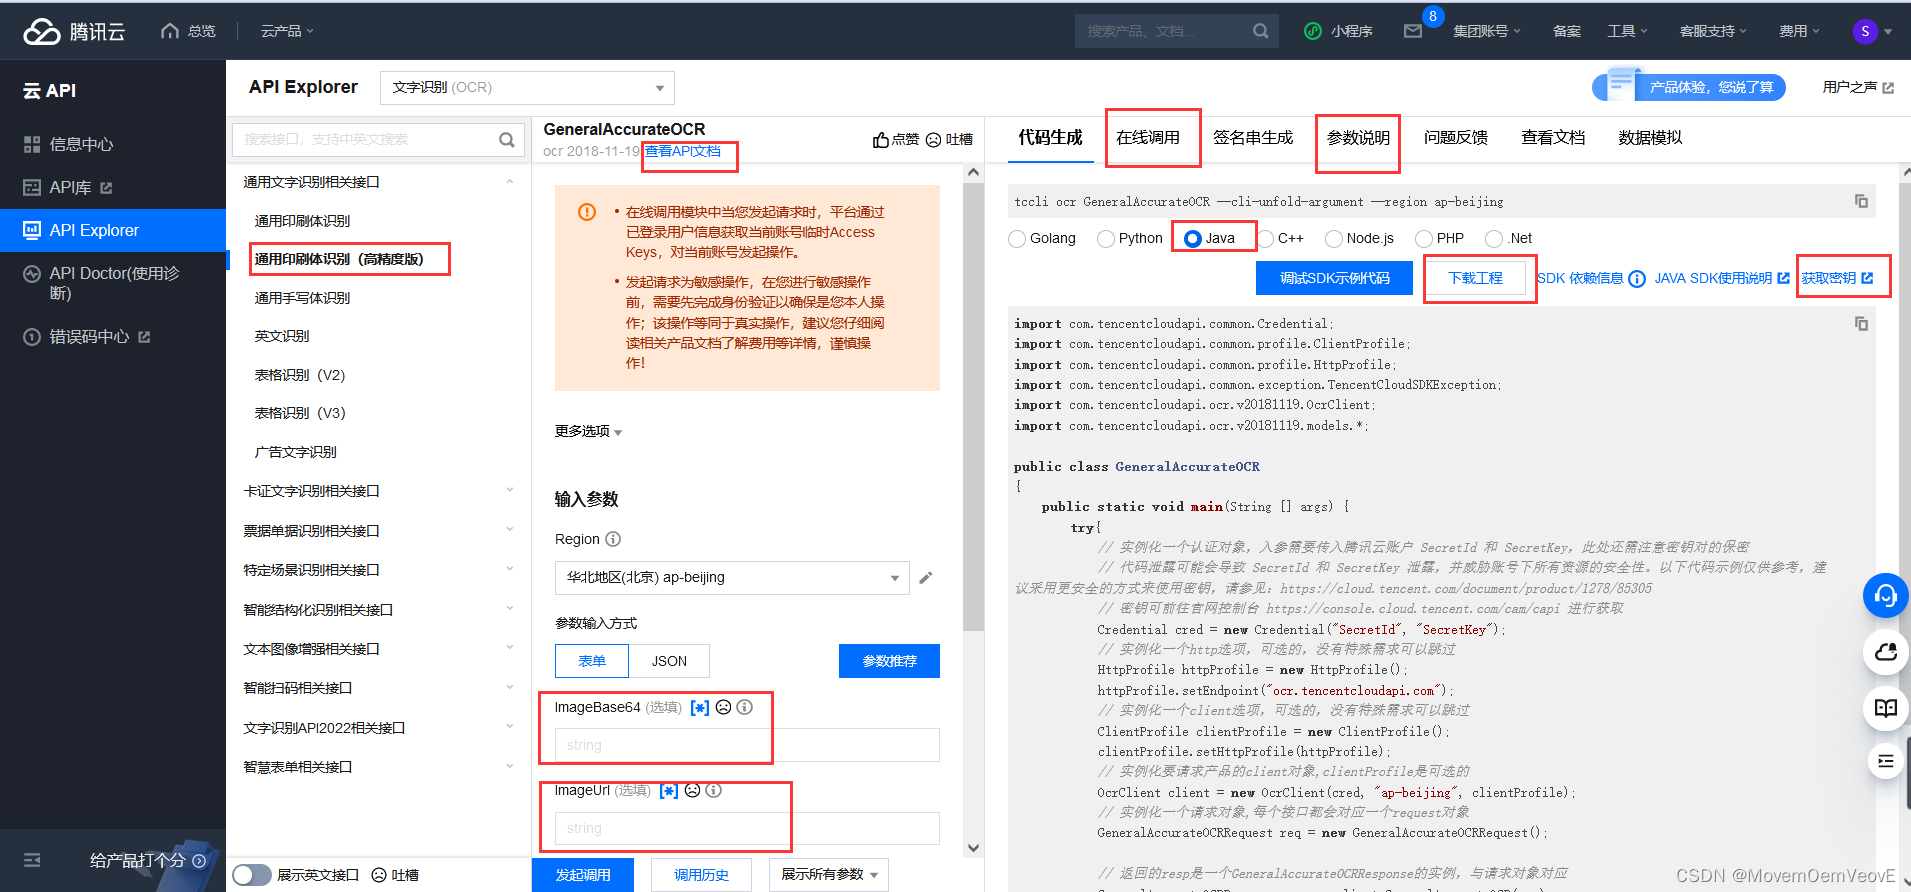
Task: Click the ImageUrl bracket icon
Action: (x=669, y=790)
